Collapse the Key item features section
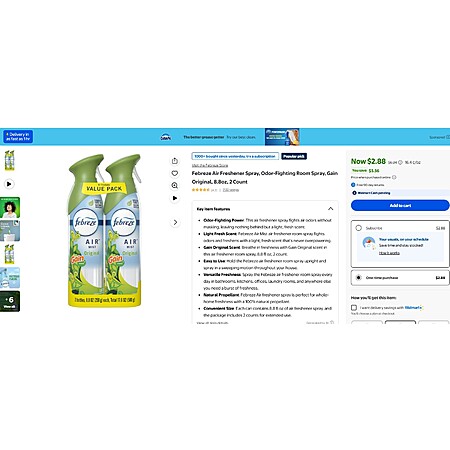The height and width of the screenshot is (450, 450). coord(330,209)
